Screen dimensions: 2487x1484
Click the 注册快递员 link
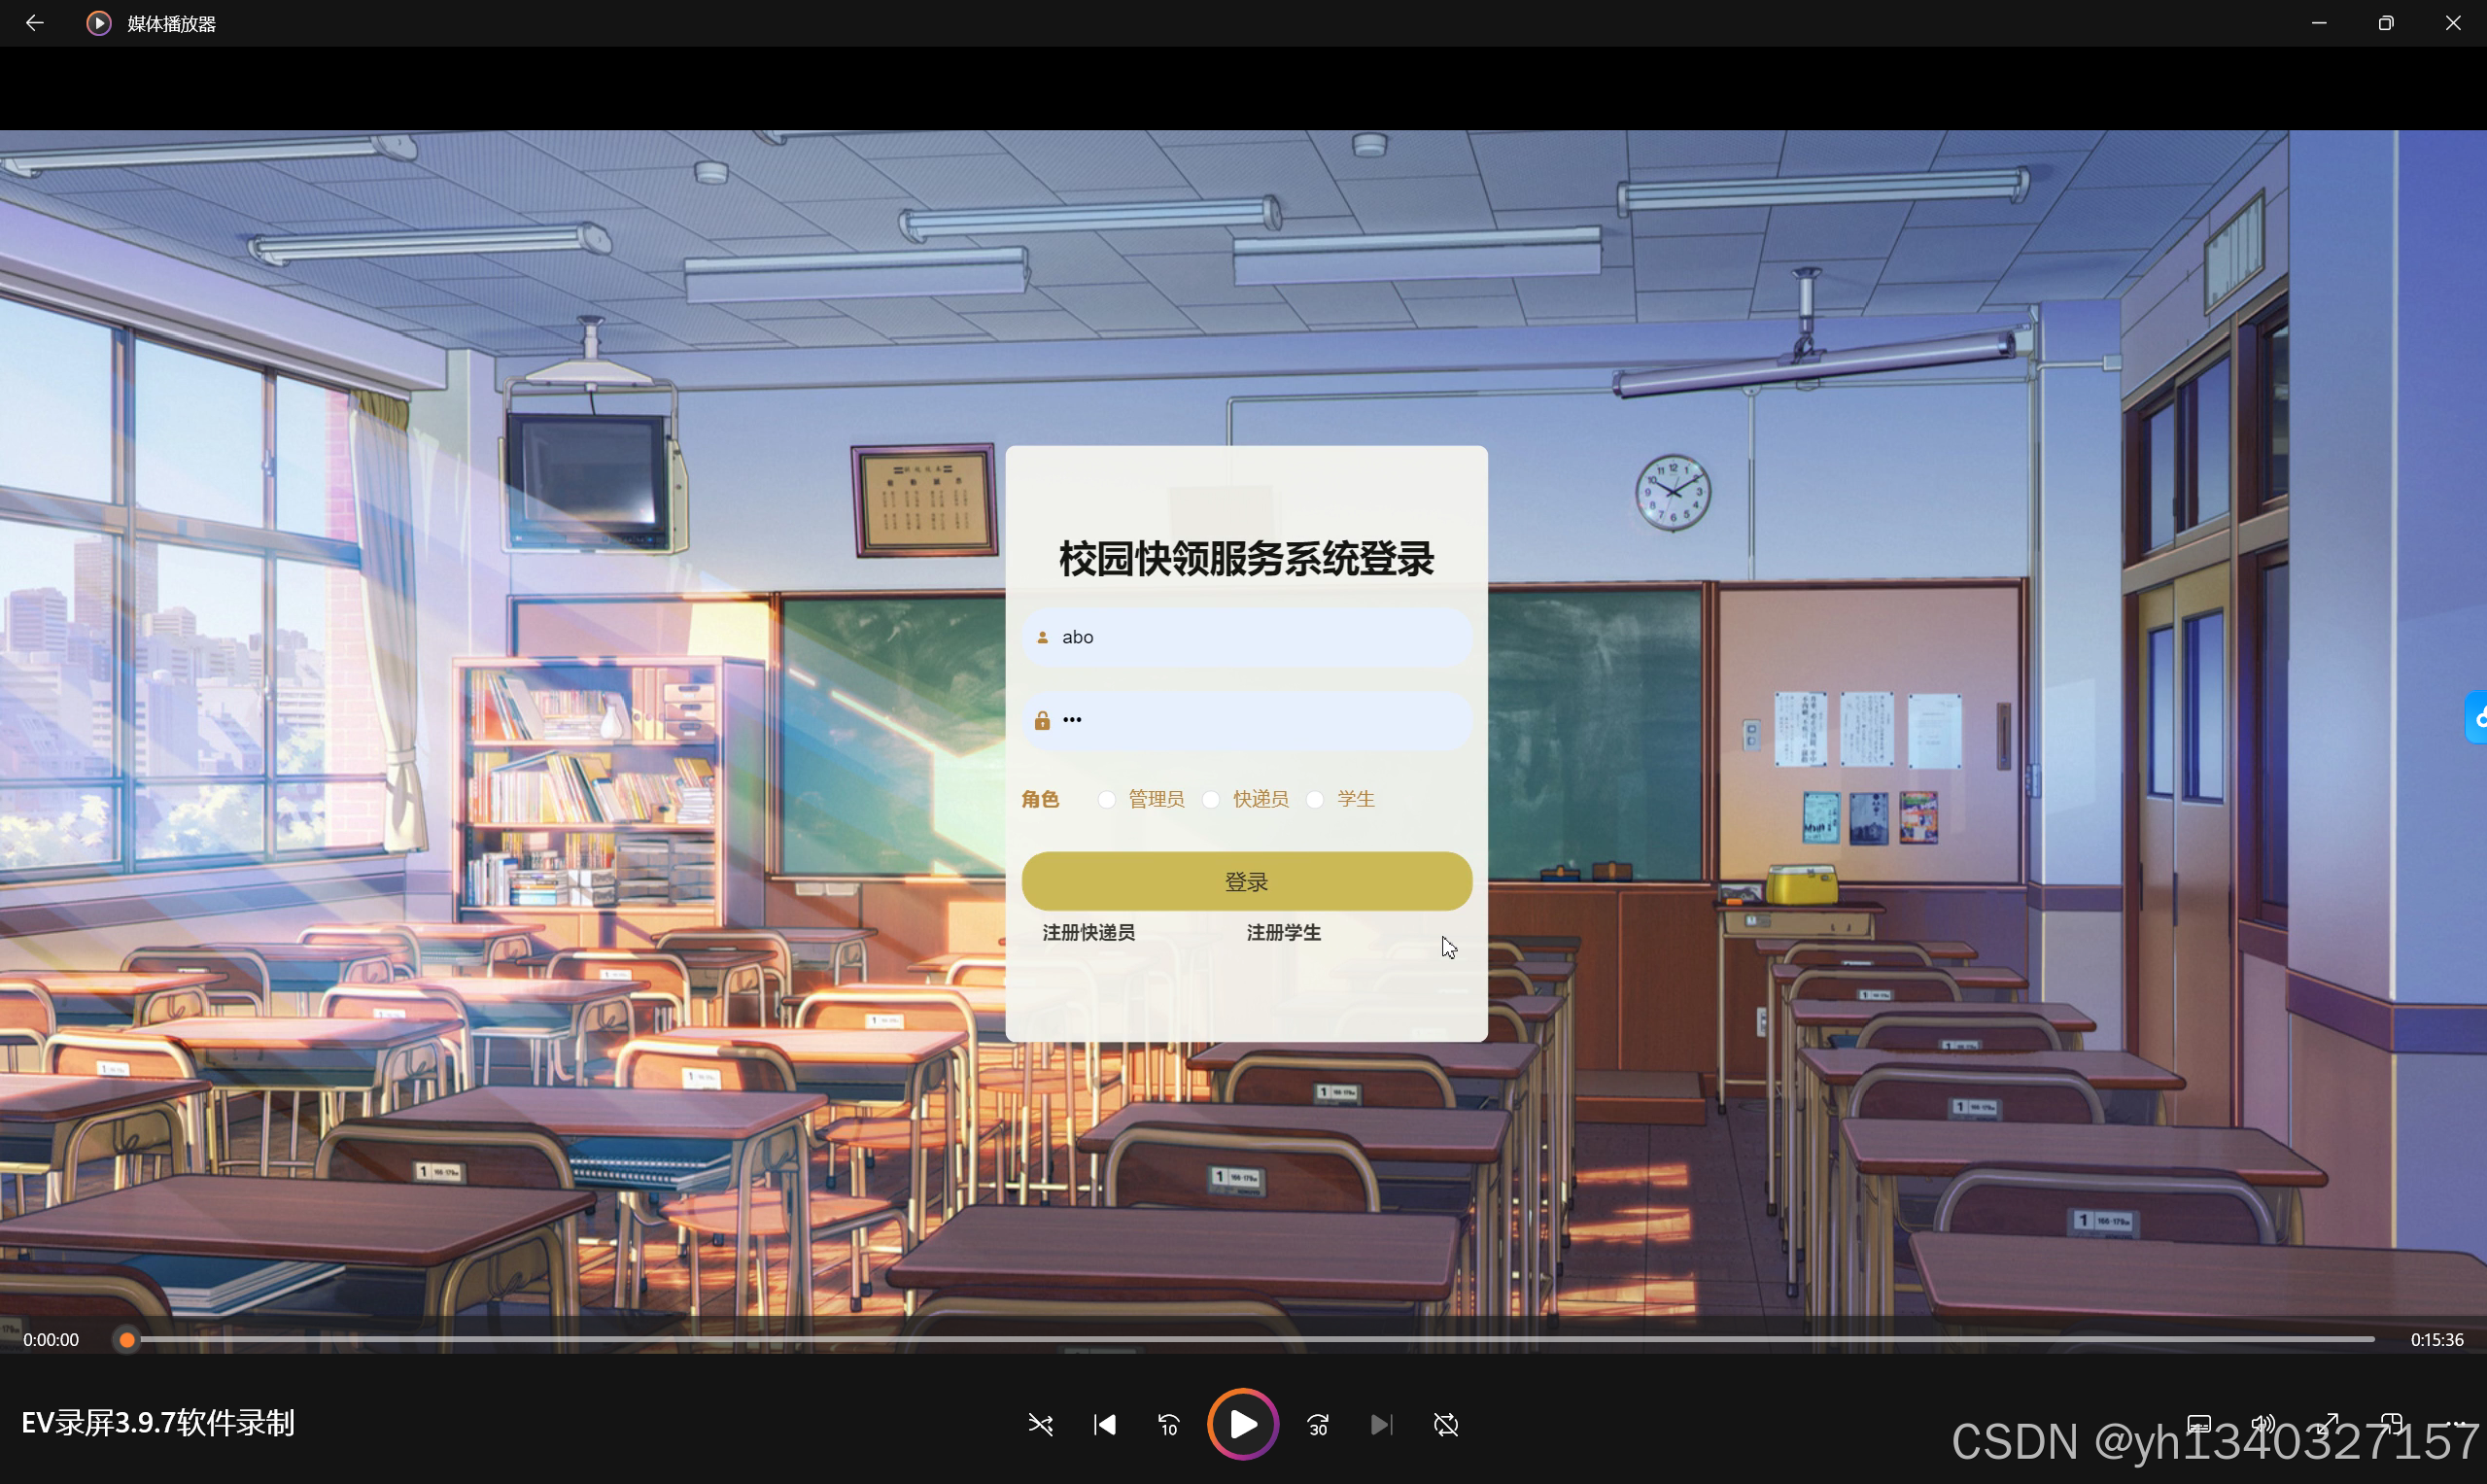(x=1088, y=932)
